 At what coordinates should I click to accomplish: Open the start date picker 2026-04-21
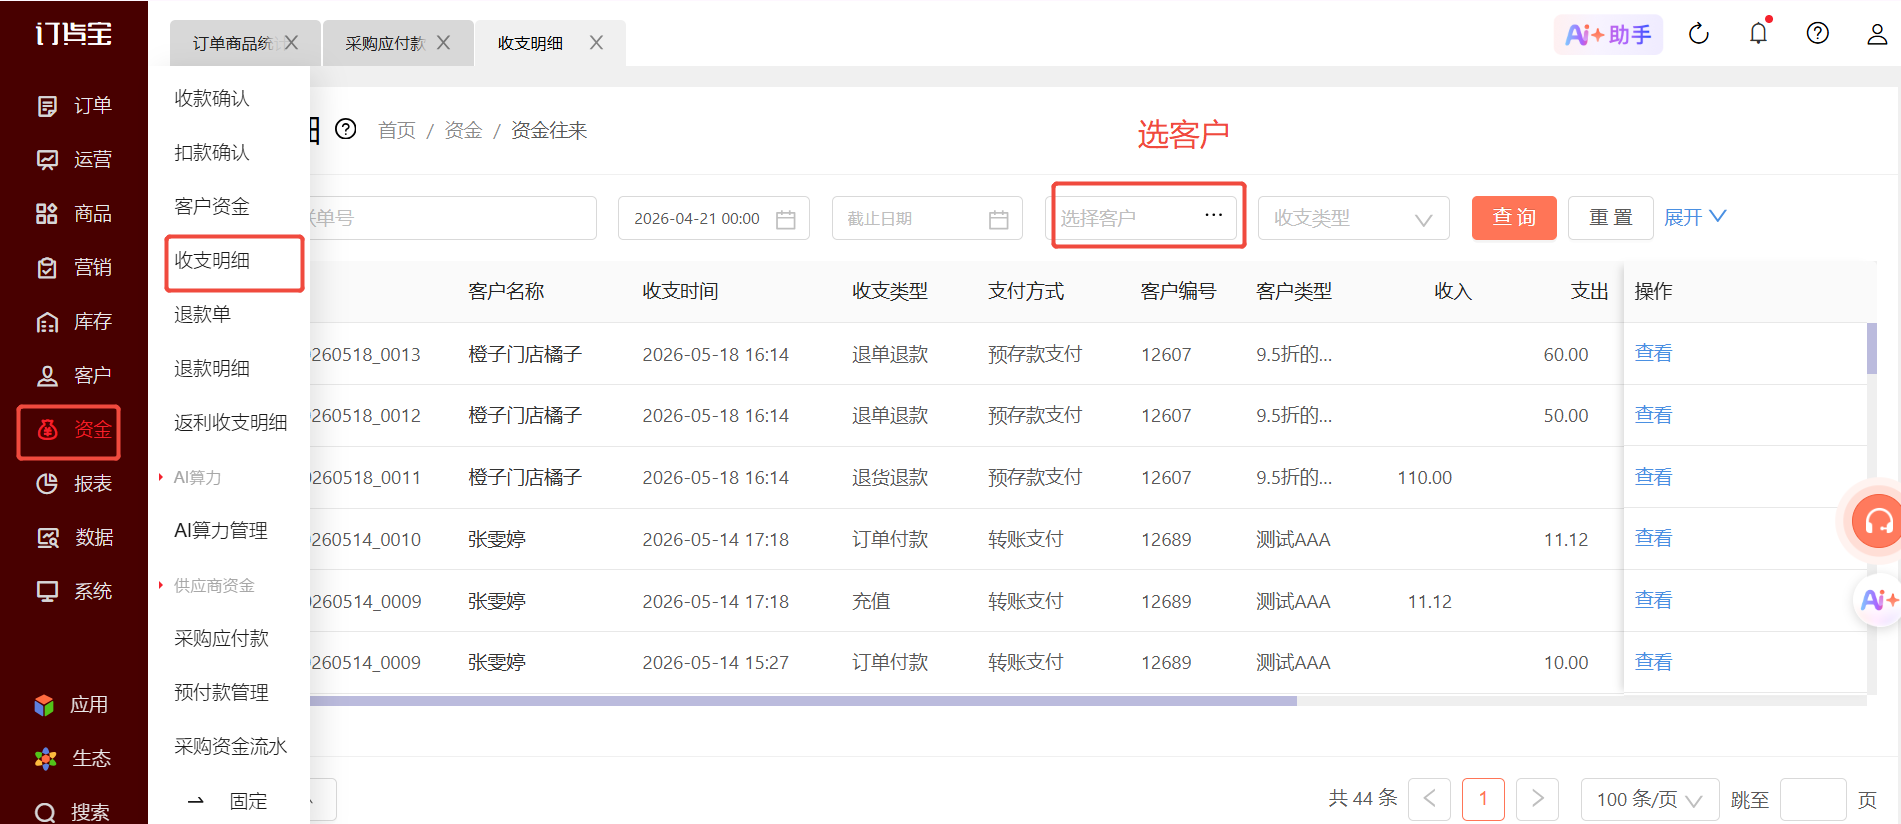point(714,218)
